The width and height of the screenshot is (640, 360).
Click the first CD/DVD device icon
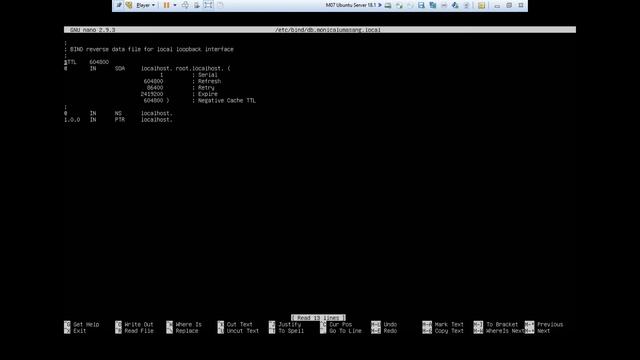tap(399, 5)
